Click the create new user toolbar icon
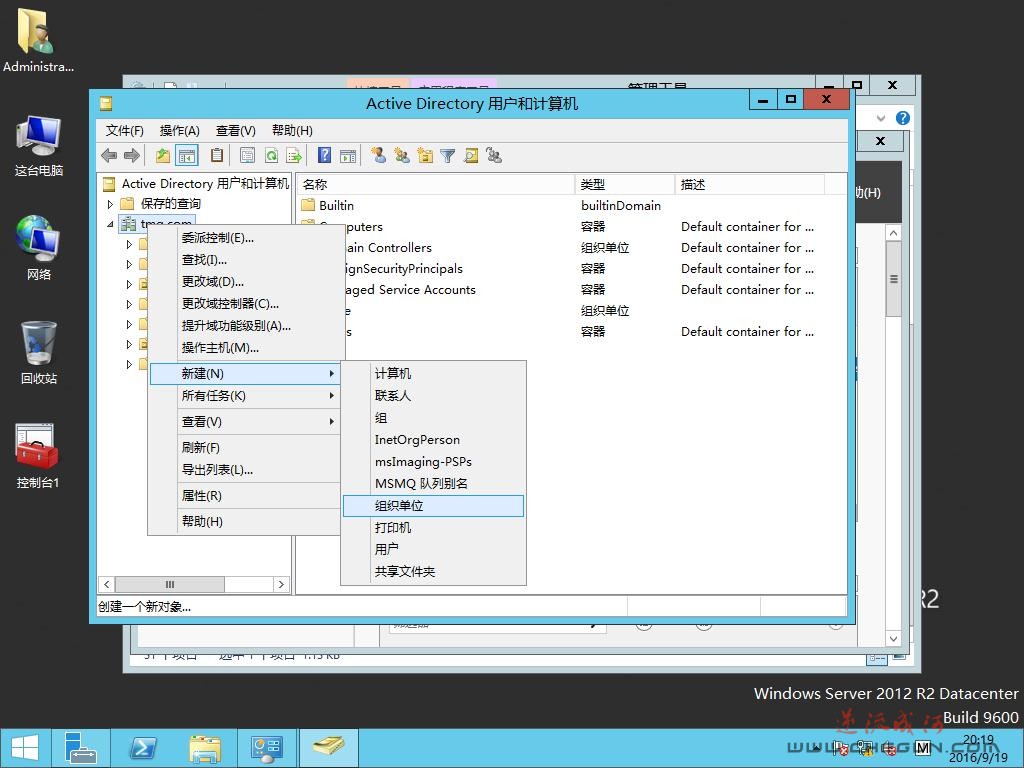The width and height of the screenshot is (1024, 768). [378, 155]
